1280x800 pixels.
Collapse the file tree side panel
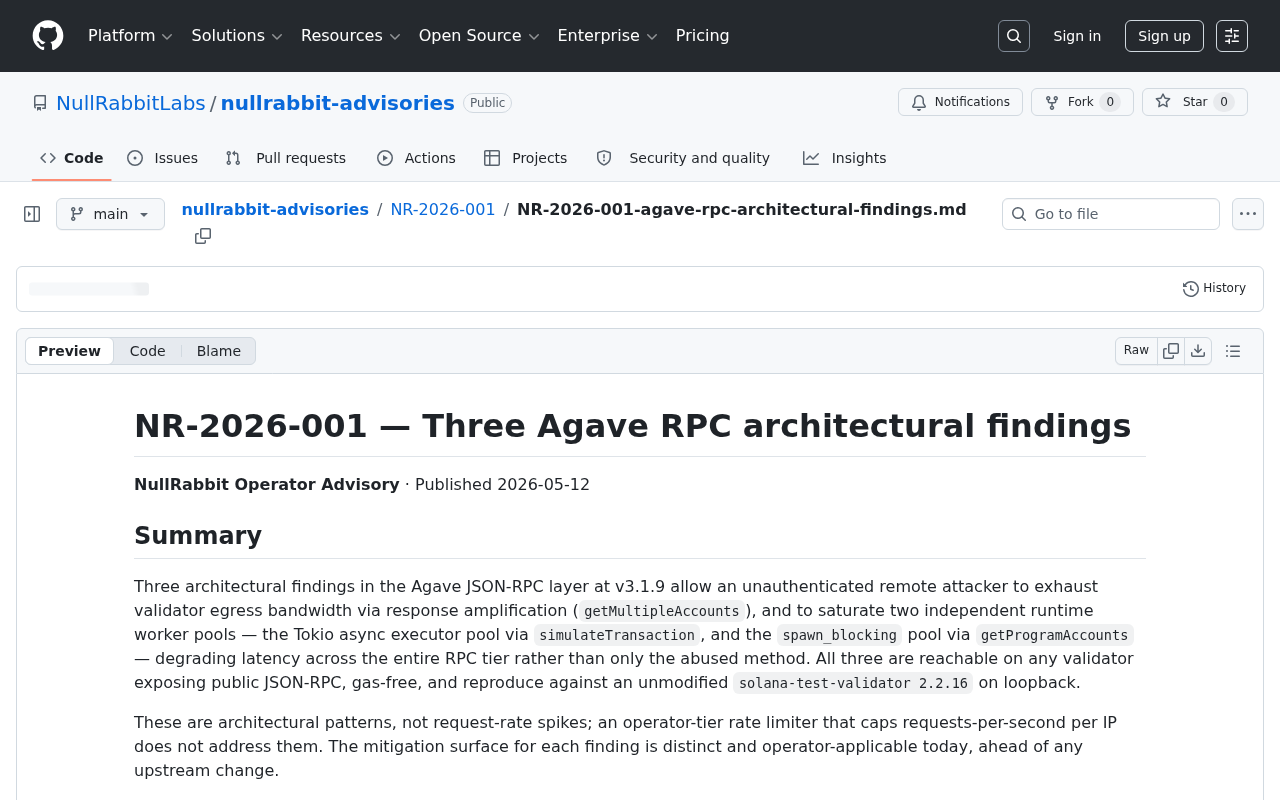tap(32, 214)
